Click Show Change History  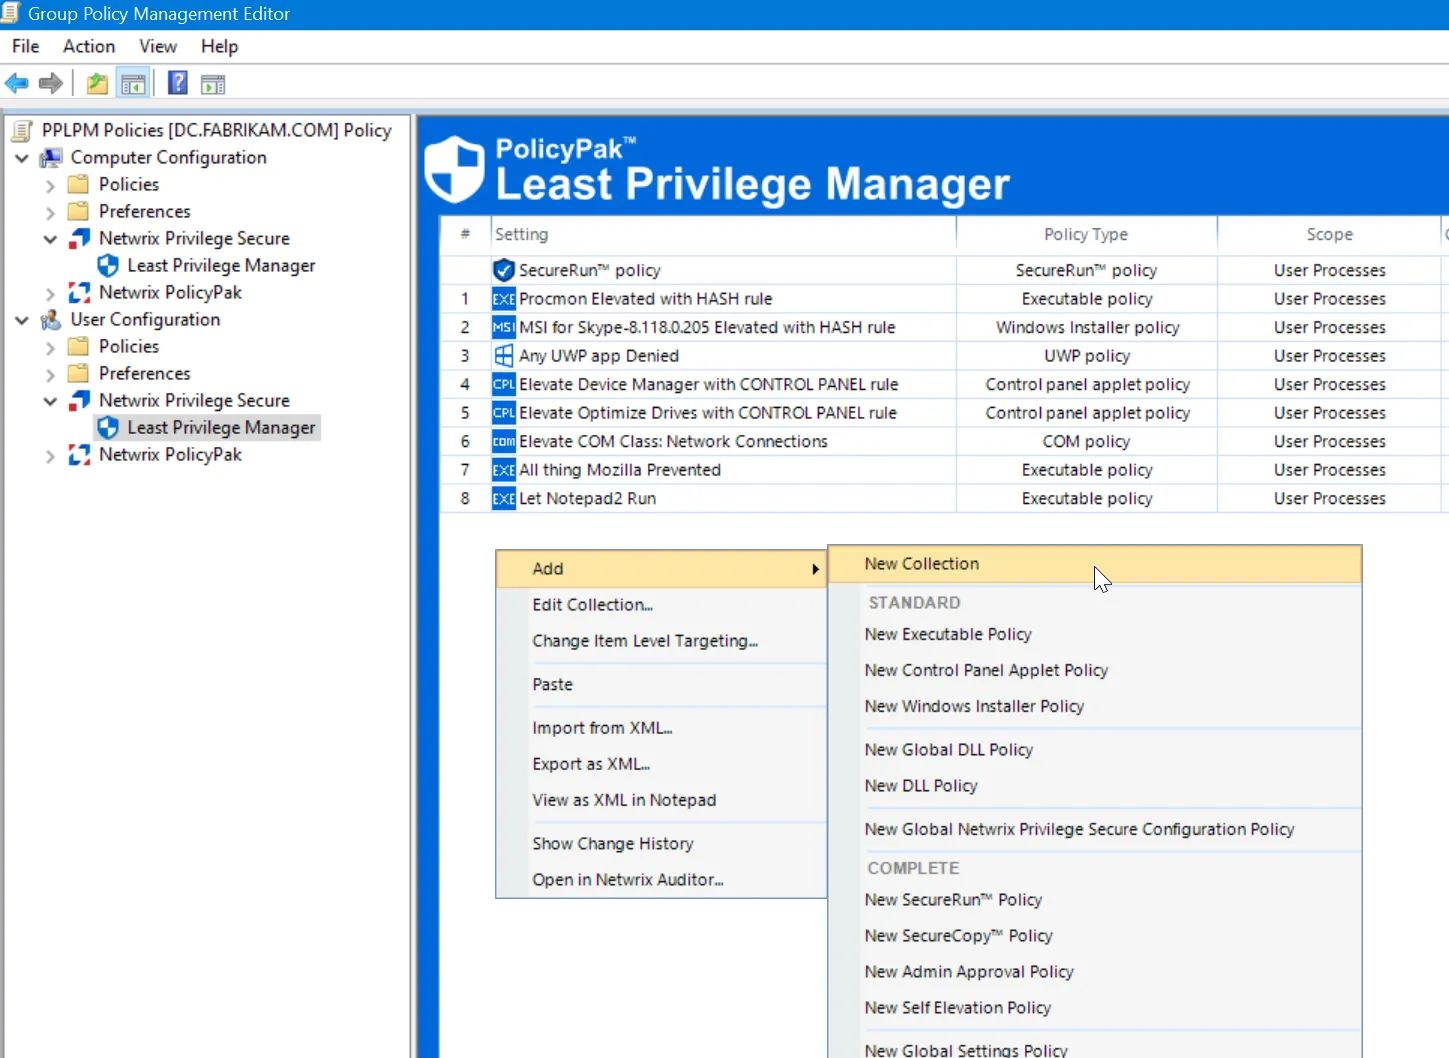613,843
